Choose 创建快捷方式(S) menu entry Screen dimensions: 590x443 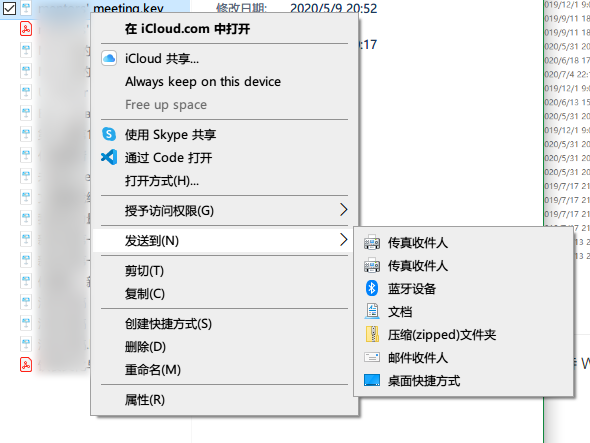(x=168, y=324)
